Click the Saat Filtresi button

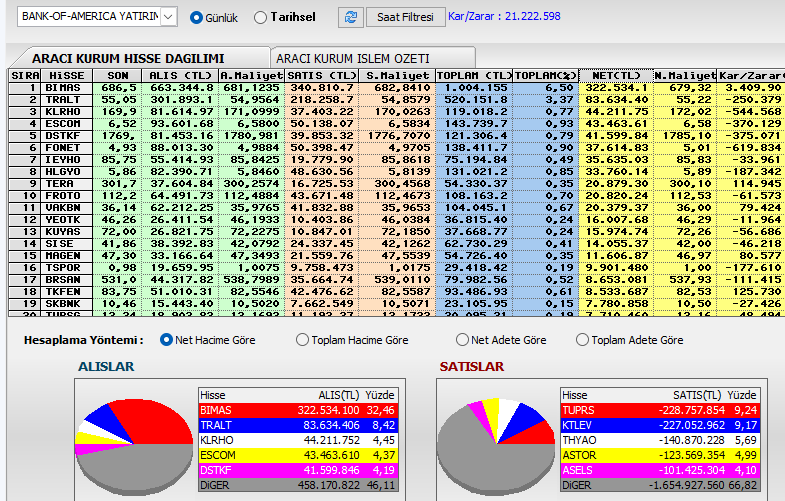405,17
